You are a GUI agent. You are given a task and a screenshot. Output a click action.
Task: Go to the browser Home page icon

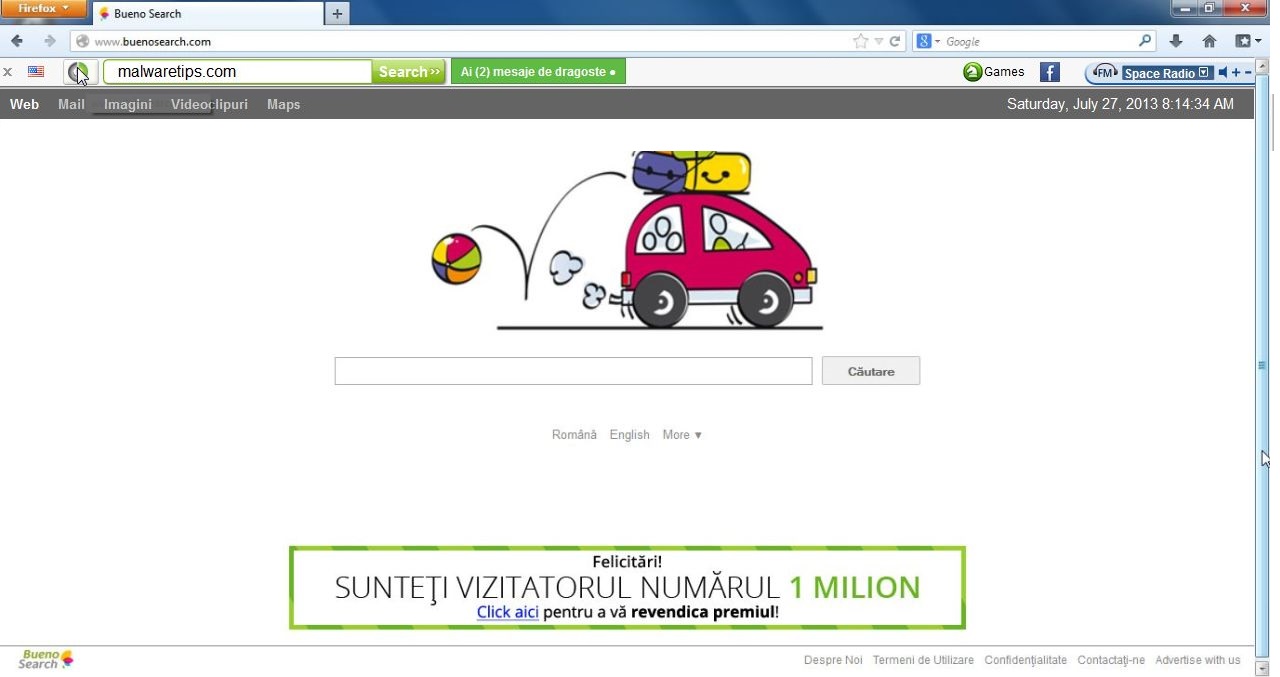(1209, 41)
